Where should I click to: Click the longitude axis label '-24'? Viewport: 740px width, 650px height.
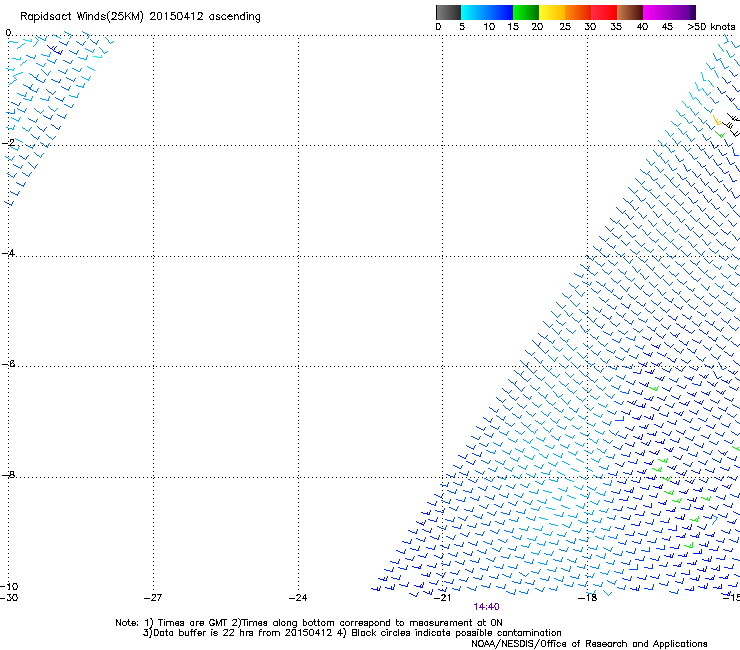pos(298,598)
